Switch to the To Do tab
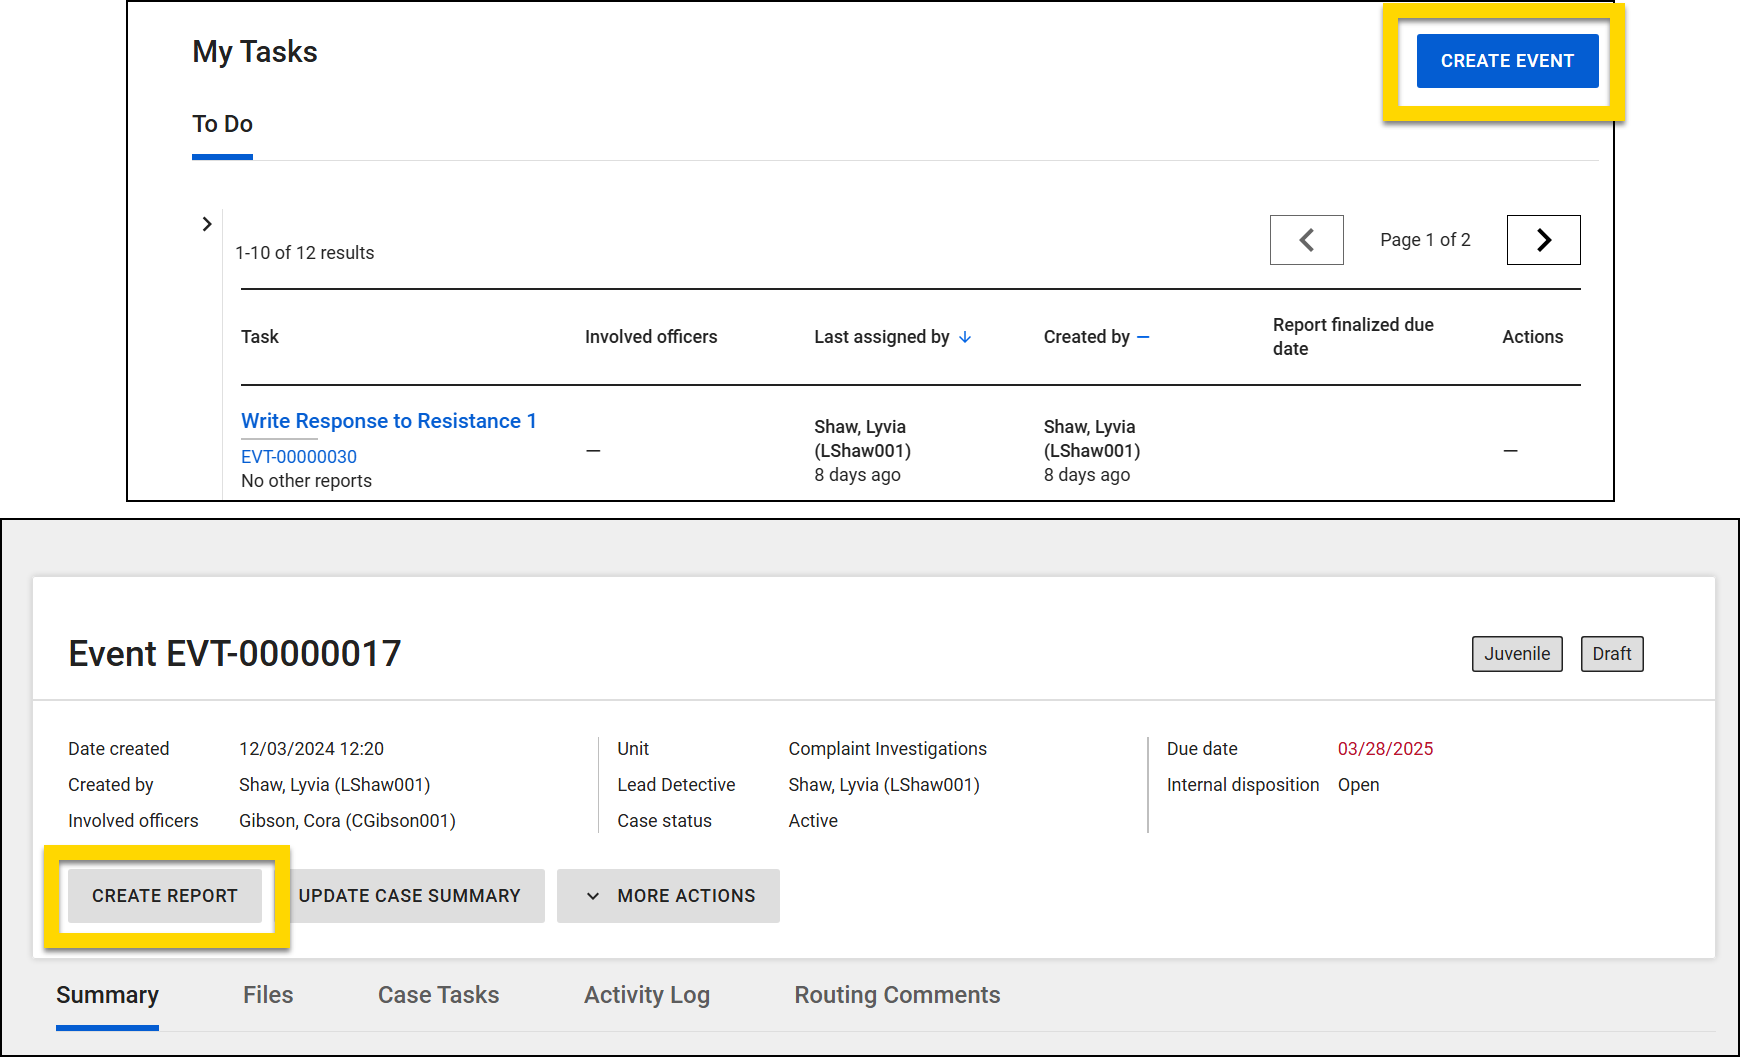The height and width of the screenshot is (1057, 1740). pos(222,124)
